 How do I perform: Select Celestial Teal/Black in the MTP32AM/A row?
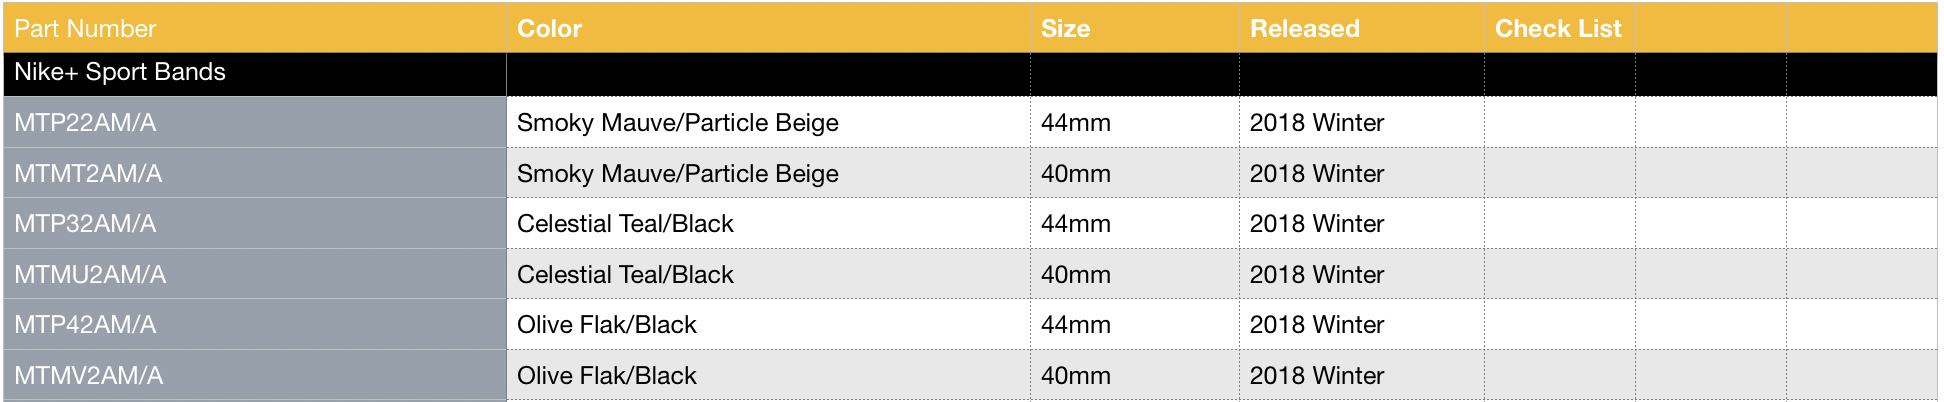tap(625, 224)
